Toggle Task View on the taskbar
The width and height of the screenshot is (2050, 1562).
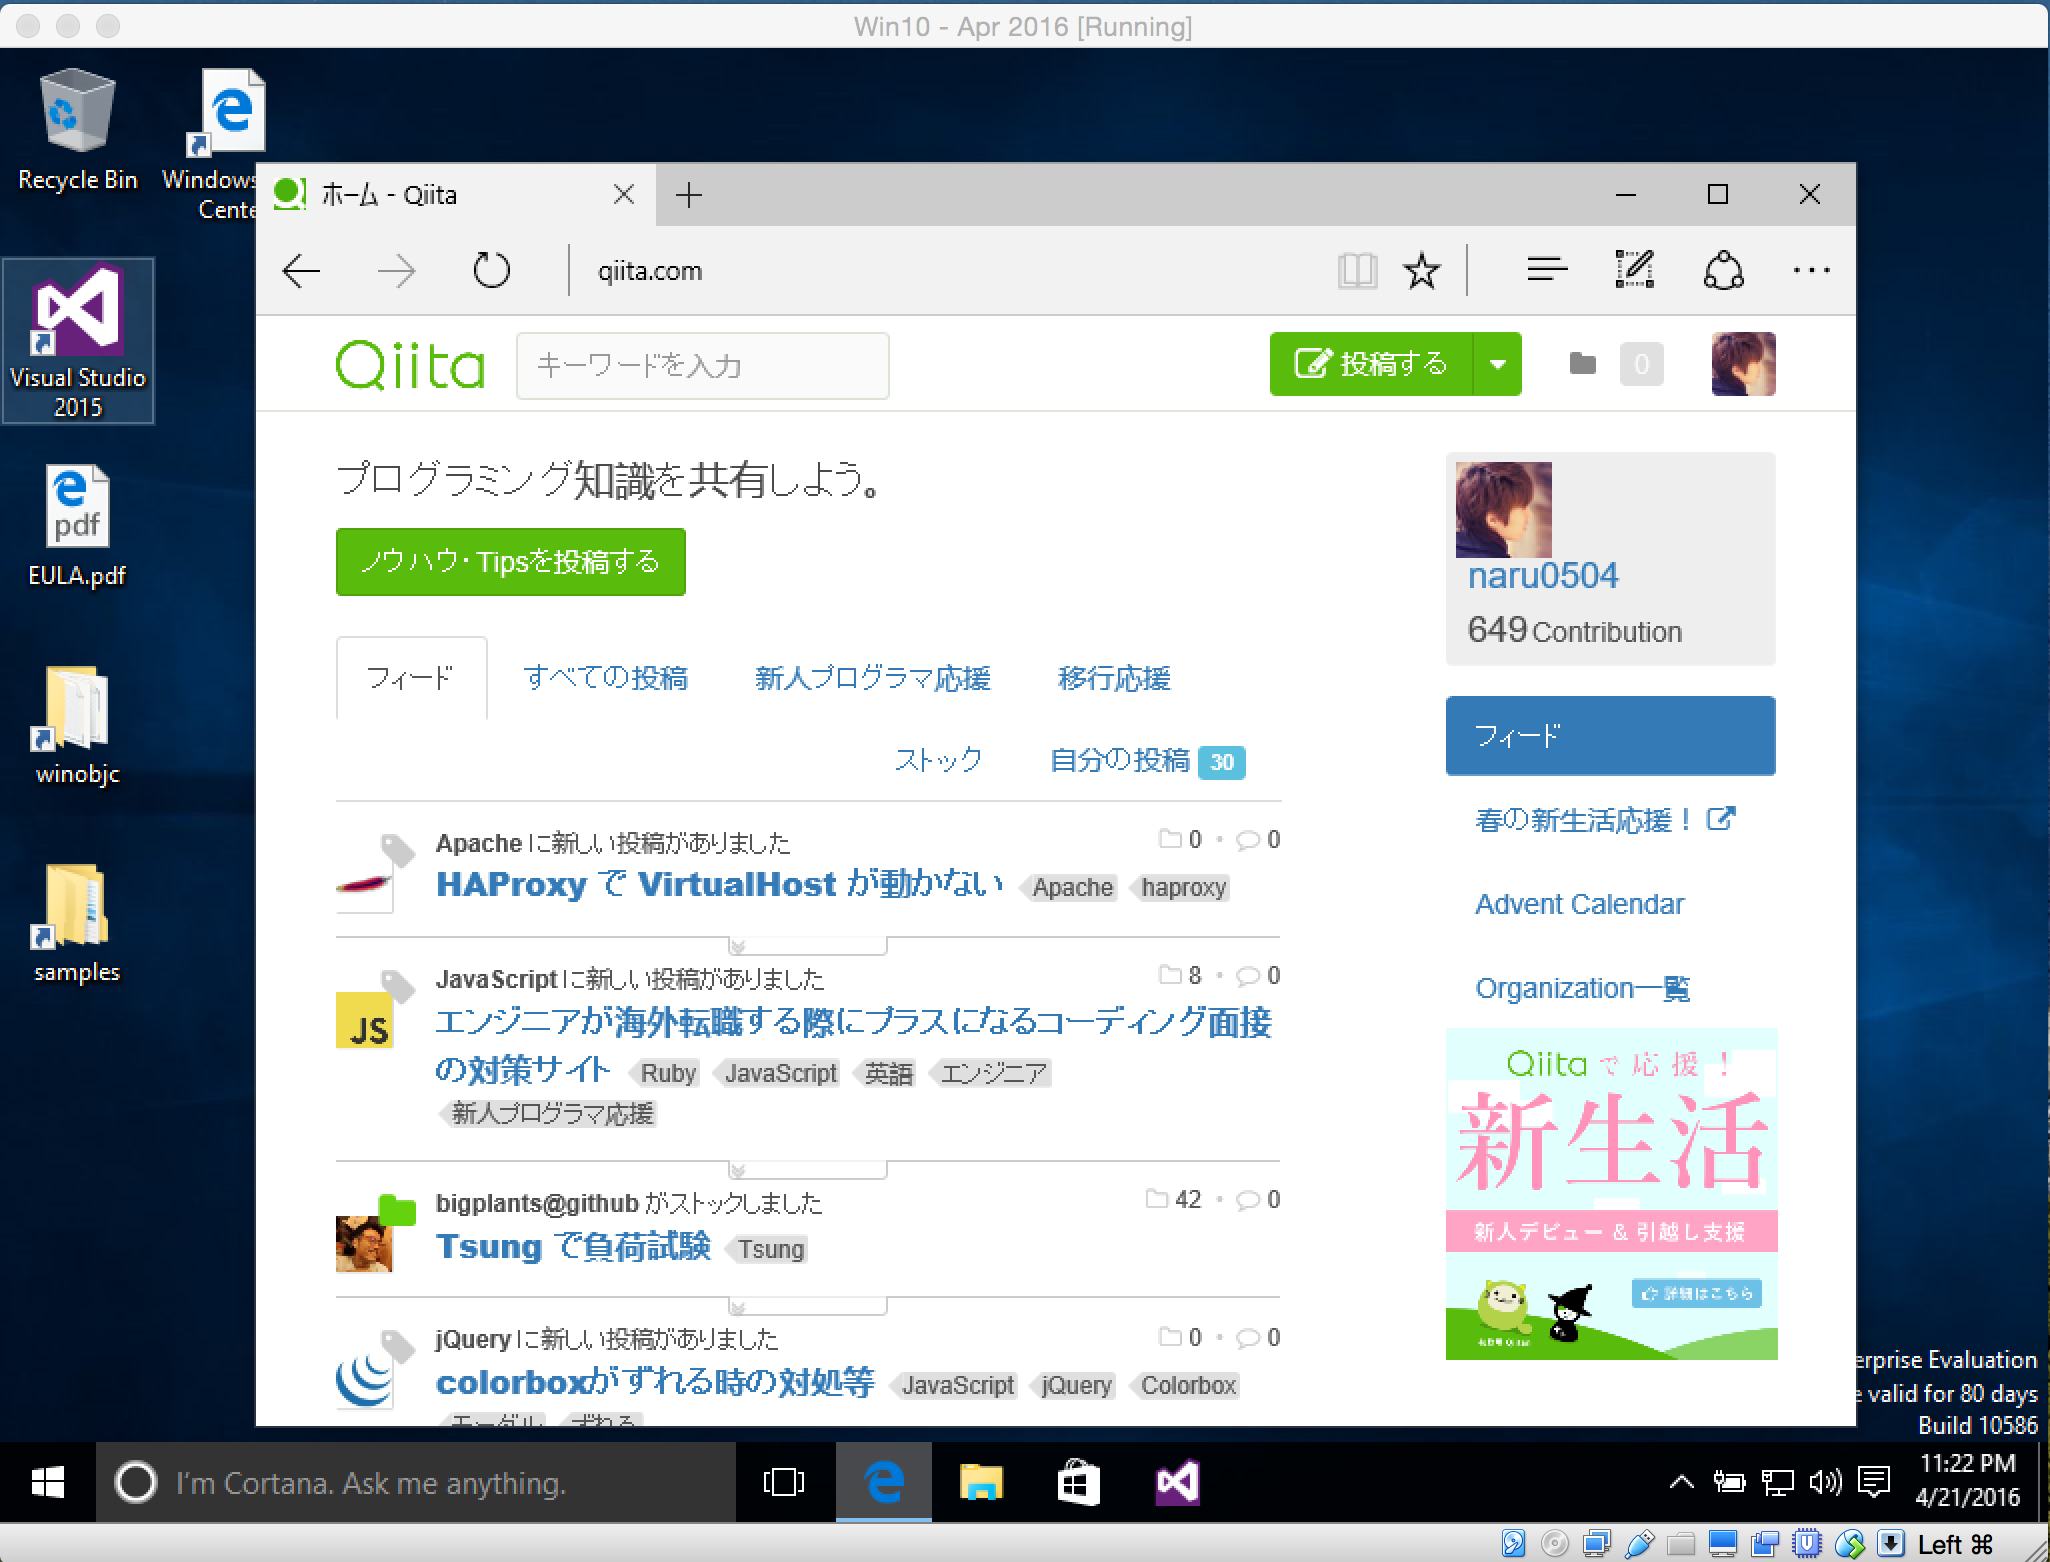point(784,1483)
